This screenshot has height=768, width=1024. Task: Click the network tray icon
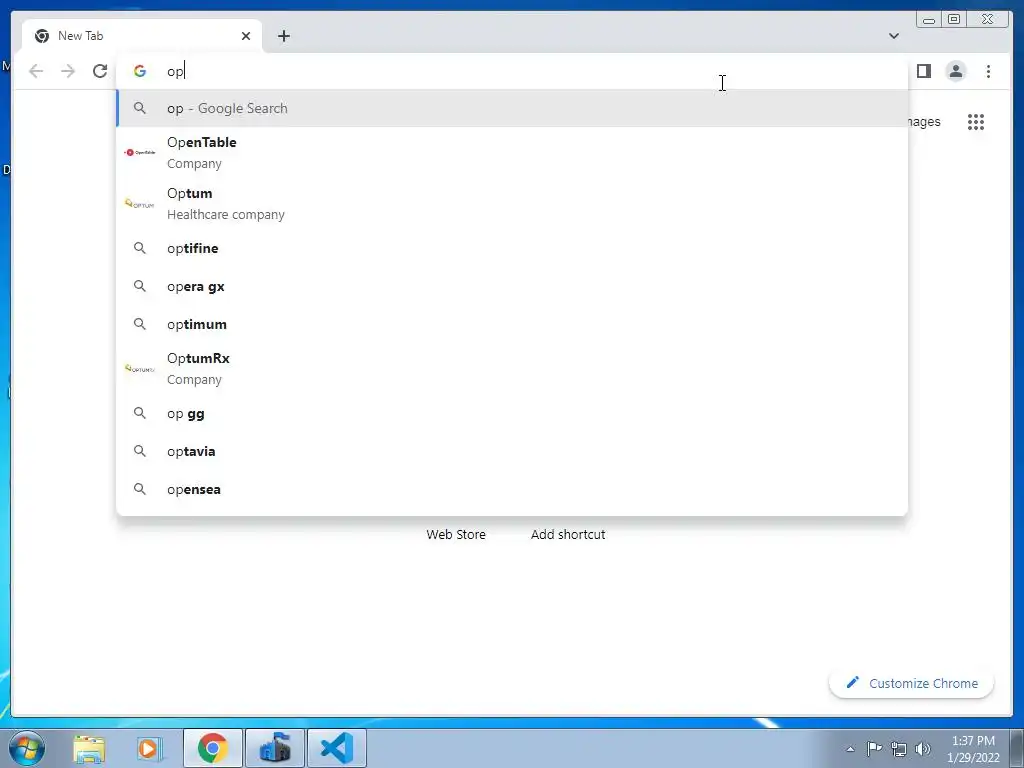[899, 749]
